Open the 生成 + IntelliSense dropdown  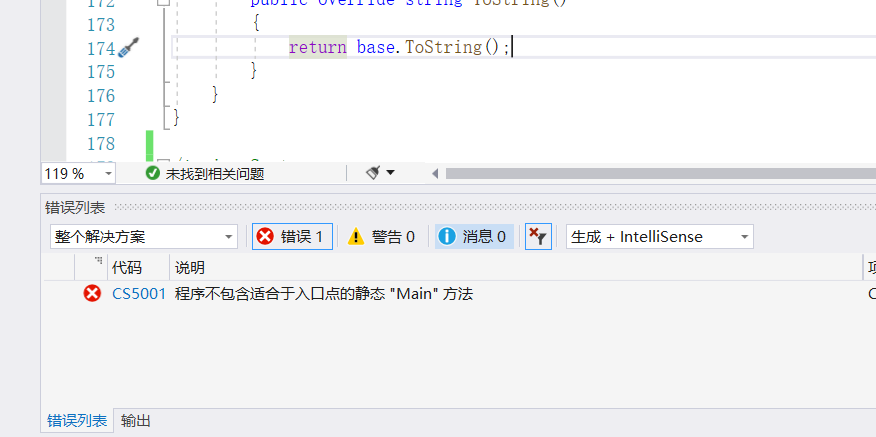point(659,236)
